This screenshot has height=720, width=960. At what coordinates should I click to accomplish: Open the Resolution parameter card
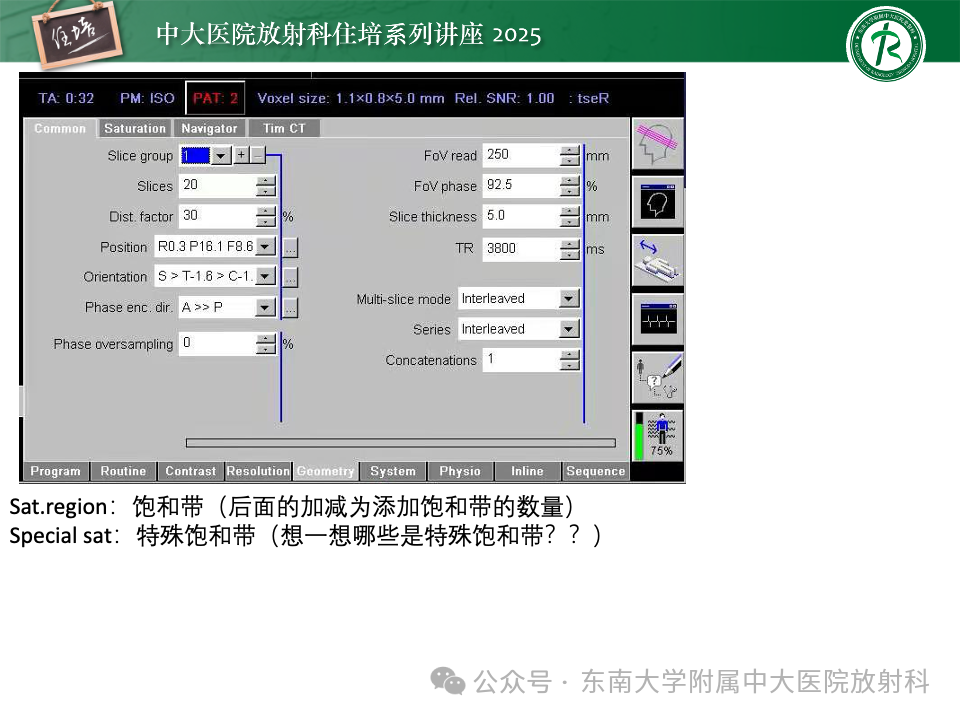[258, 471]
